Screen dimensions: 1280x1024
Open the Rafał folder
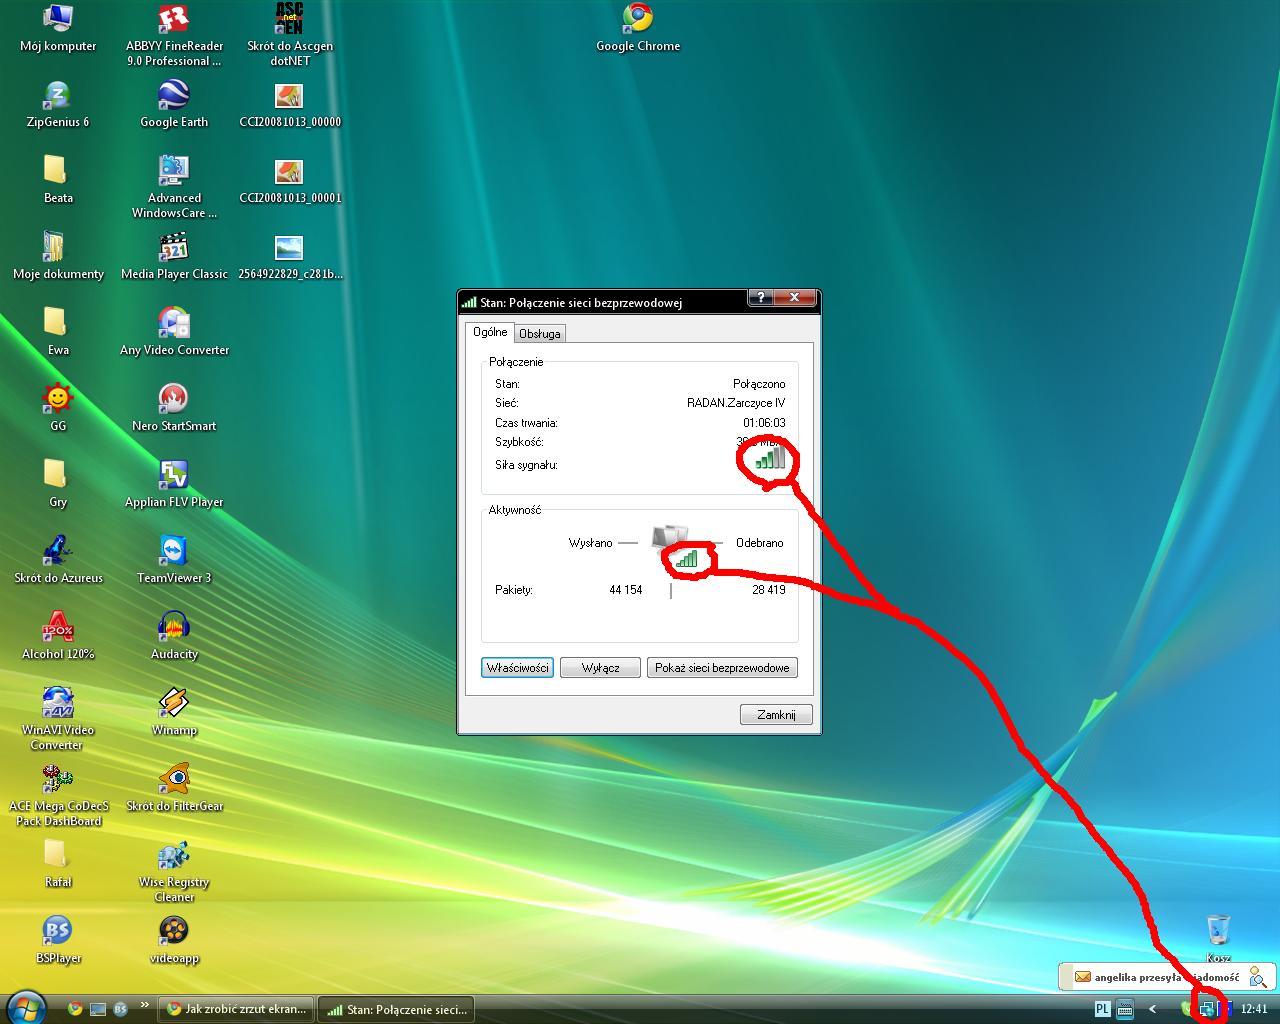coord(58,864)
